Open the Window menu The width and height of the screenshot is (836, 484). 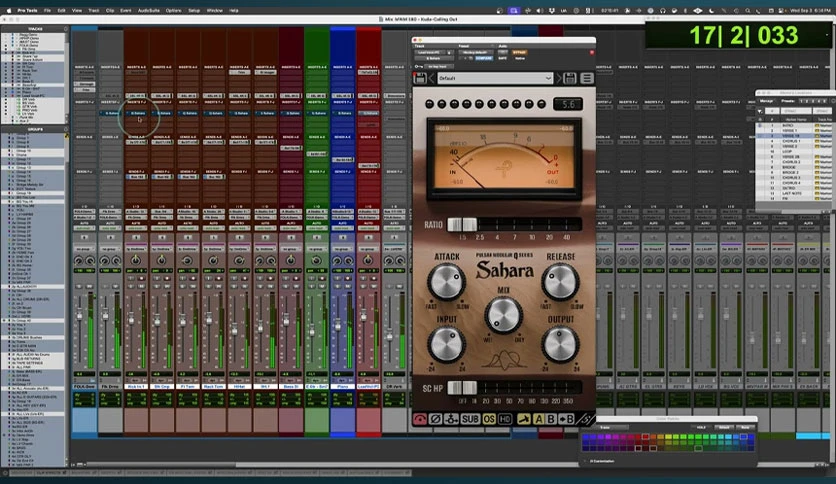click(214, 10)
